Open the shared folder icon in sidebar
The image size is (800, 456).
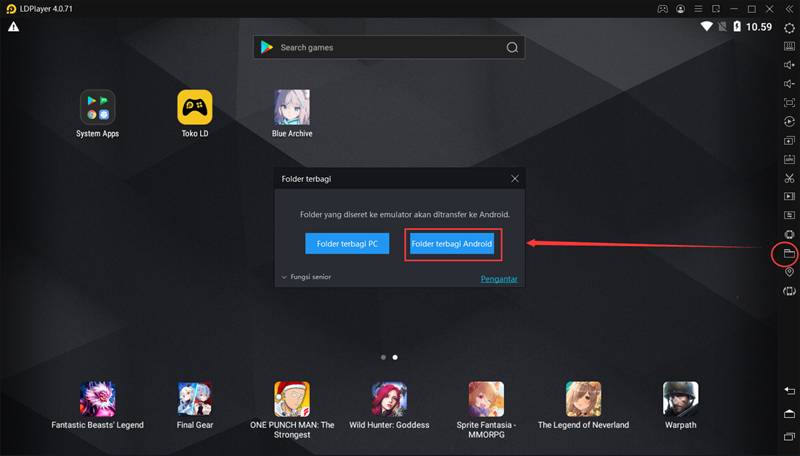pyautogui.click(x=789, y=254)
